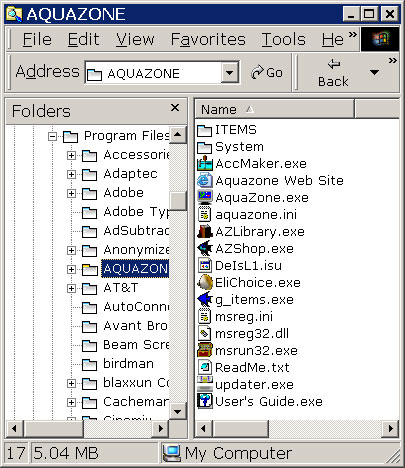Open the Favorites menu
The width and height of the screenshot is (405, 468).
208,39
